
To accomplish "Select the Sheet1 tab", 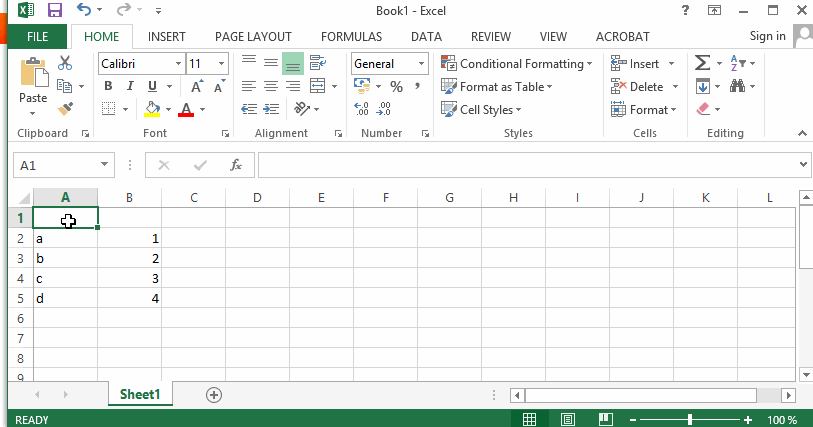I will (x=140, y=394).
